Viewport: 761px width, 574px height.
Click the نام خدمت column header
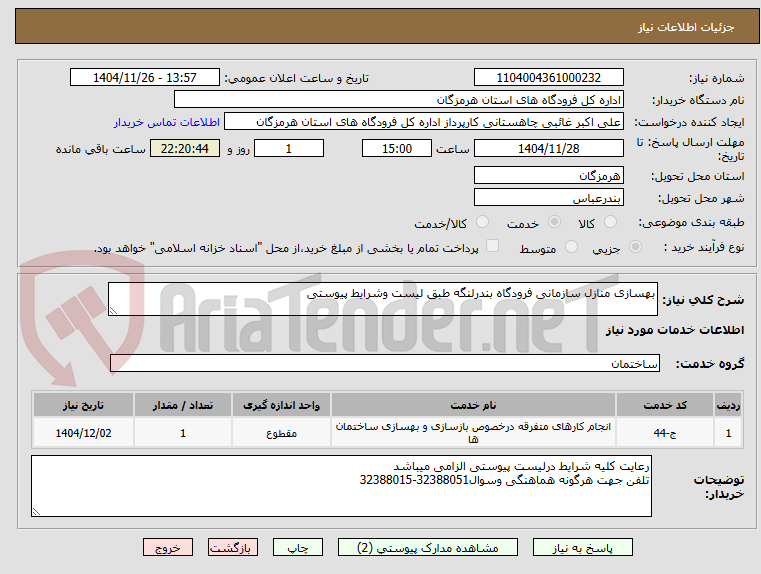[x=473, y=405]
